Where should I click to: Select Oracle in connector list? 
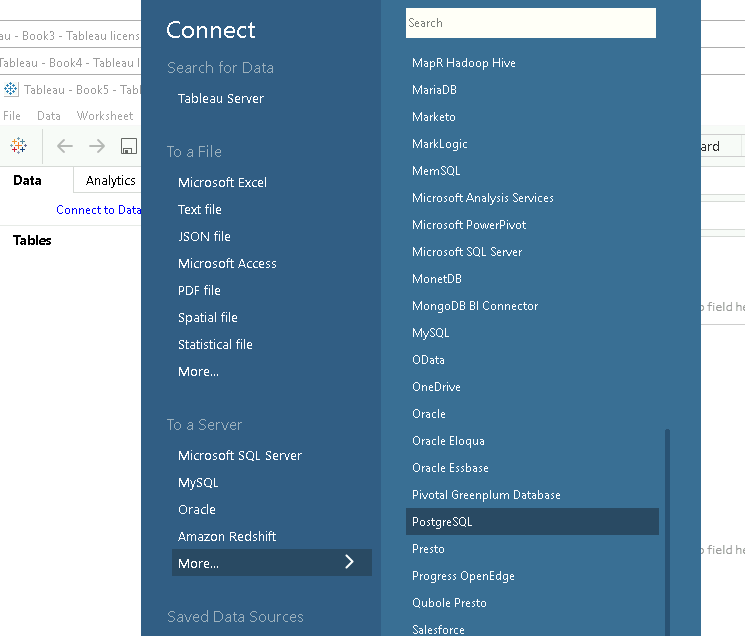click(429, 414)
